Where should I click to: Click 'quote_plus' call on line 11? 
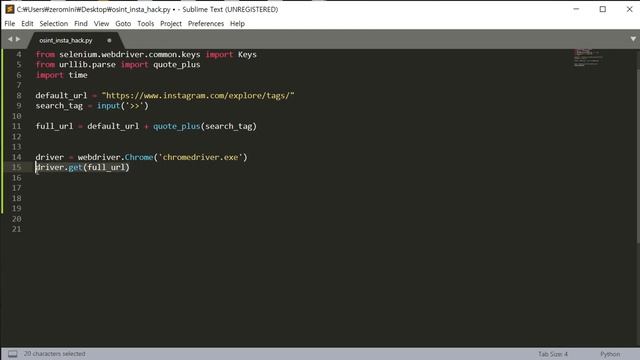(177, 126)
